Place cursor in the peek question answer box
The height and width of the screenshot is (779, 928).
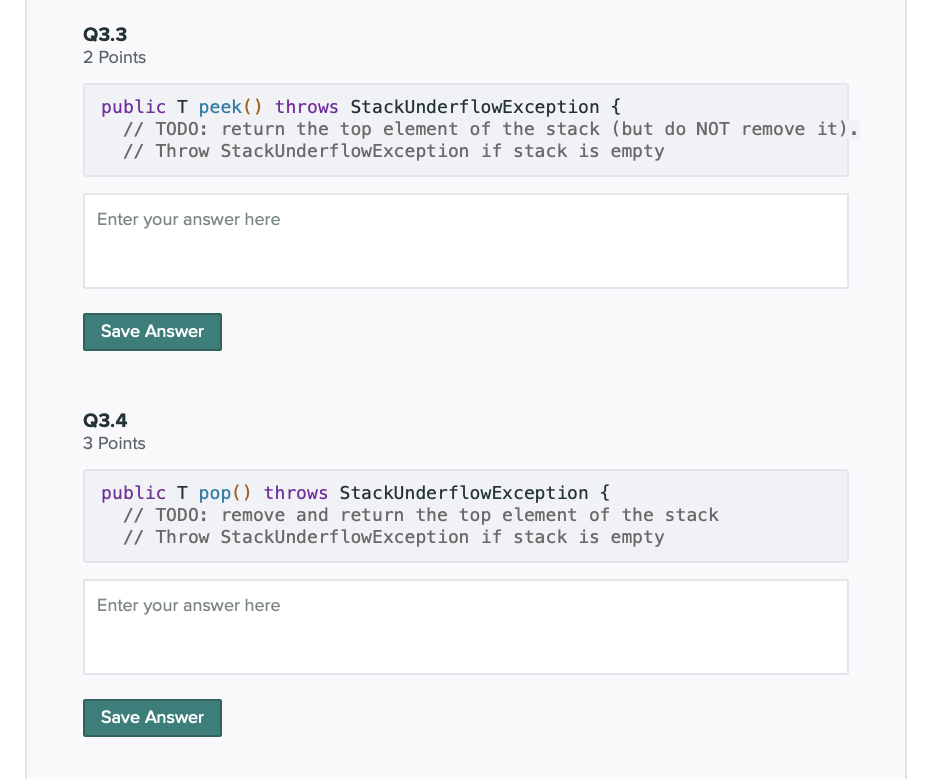[464, 240]
